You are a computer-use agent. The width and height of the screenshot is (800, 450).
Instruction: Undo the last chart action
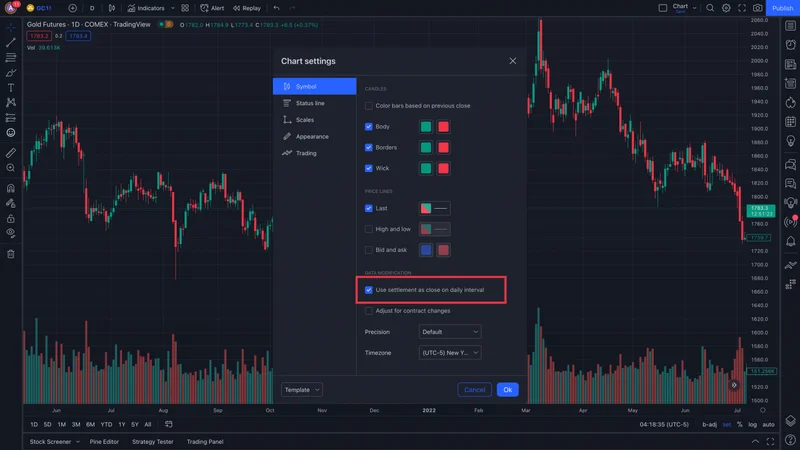pyautogui.click(x=277, y=8)
